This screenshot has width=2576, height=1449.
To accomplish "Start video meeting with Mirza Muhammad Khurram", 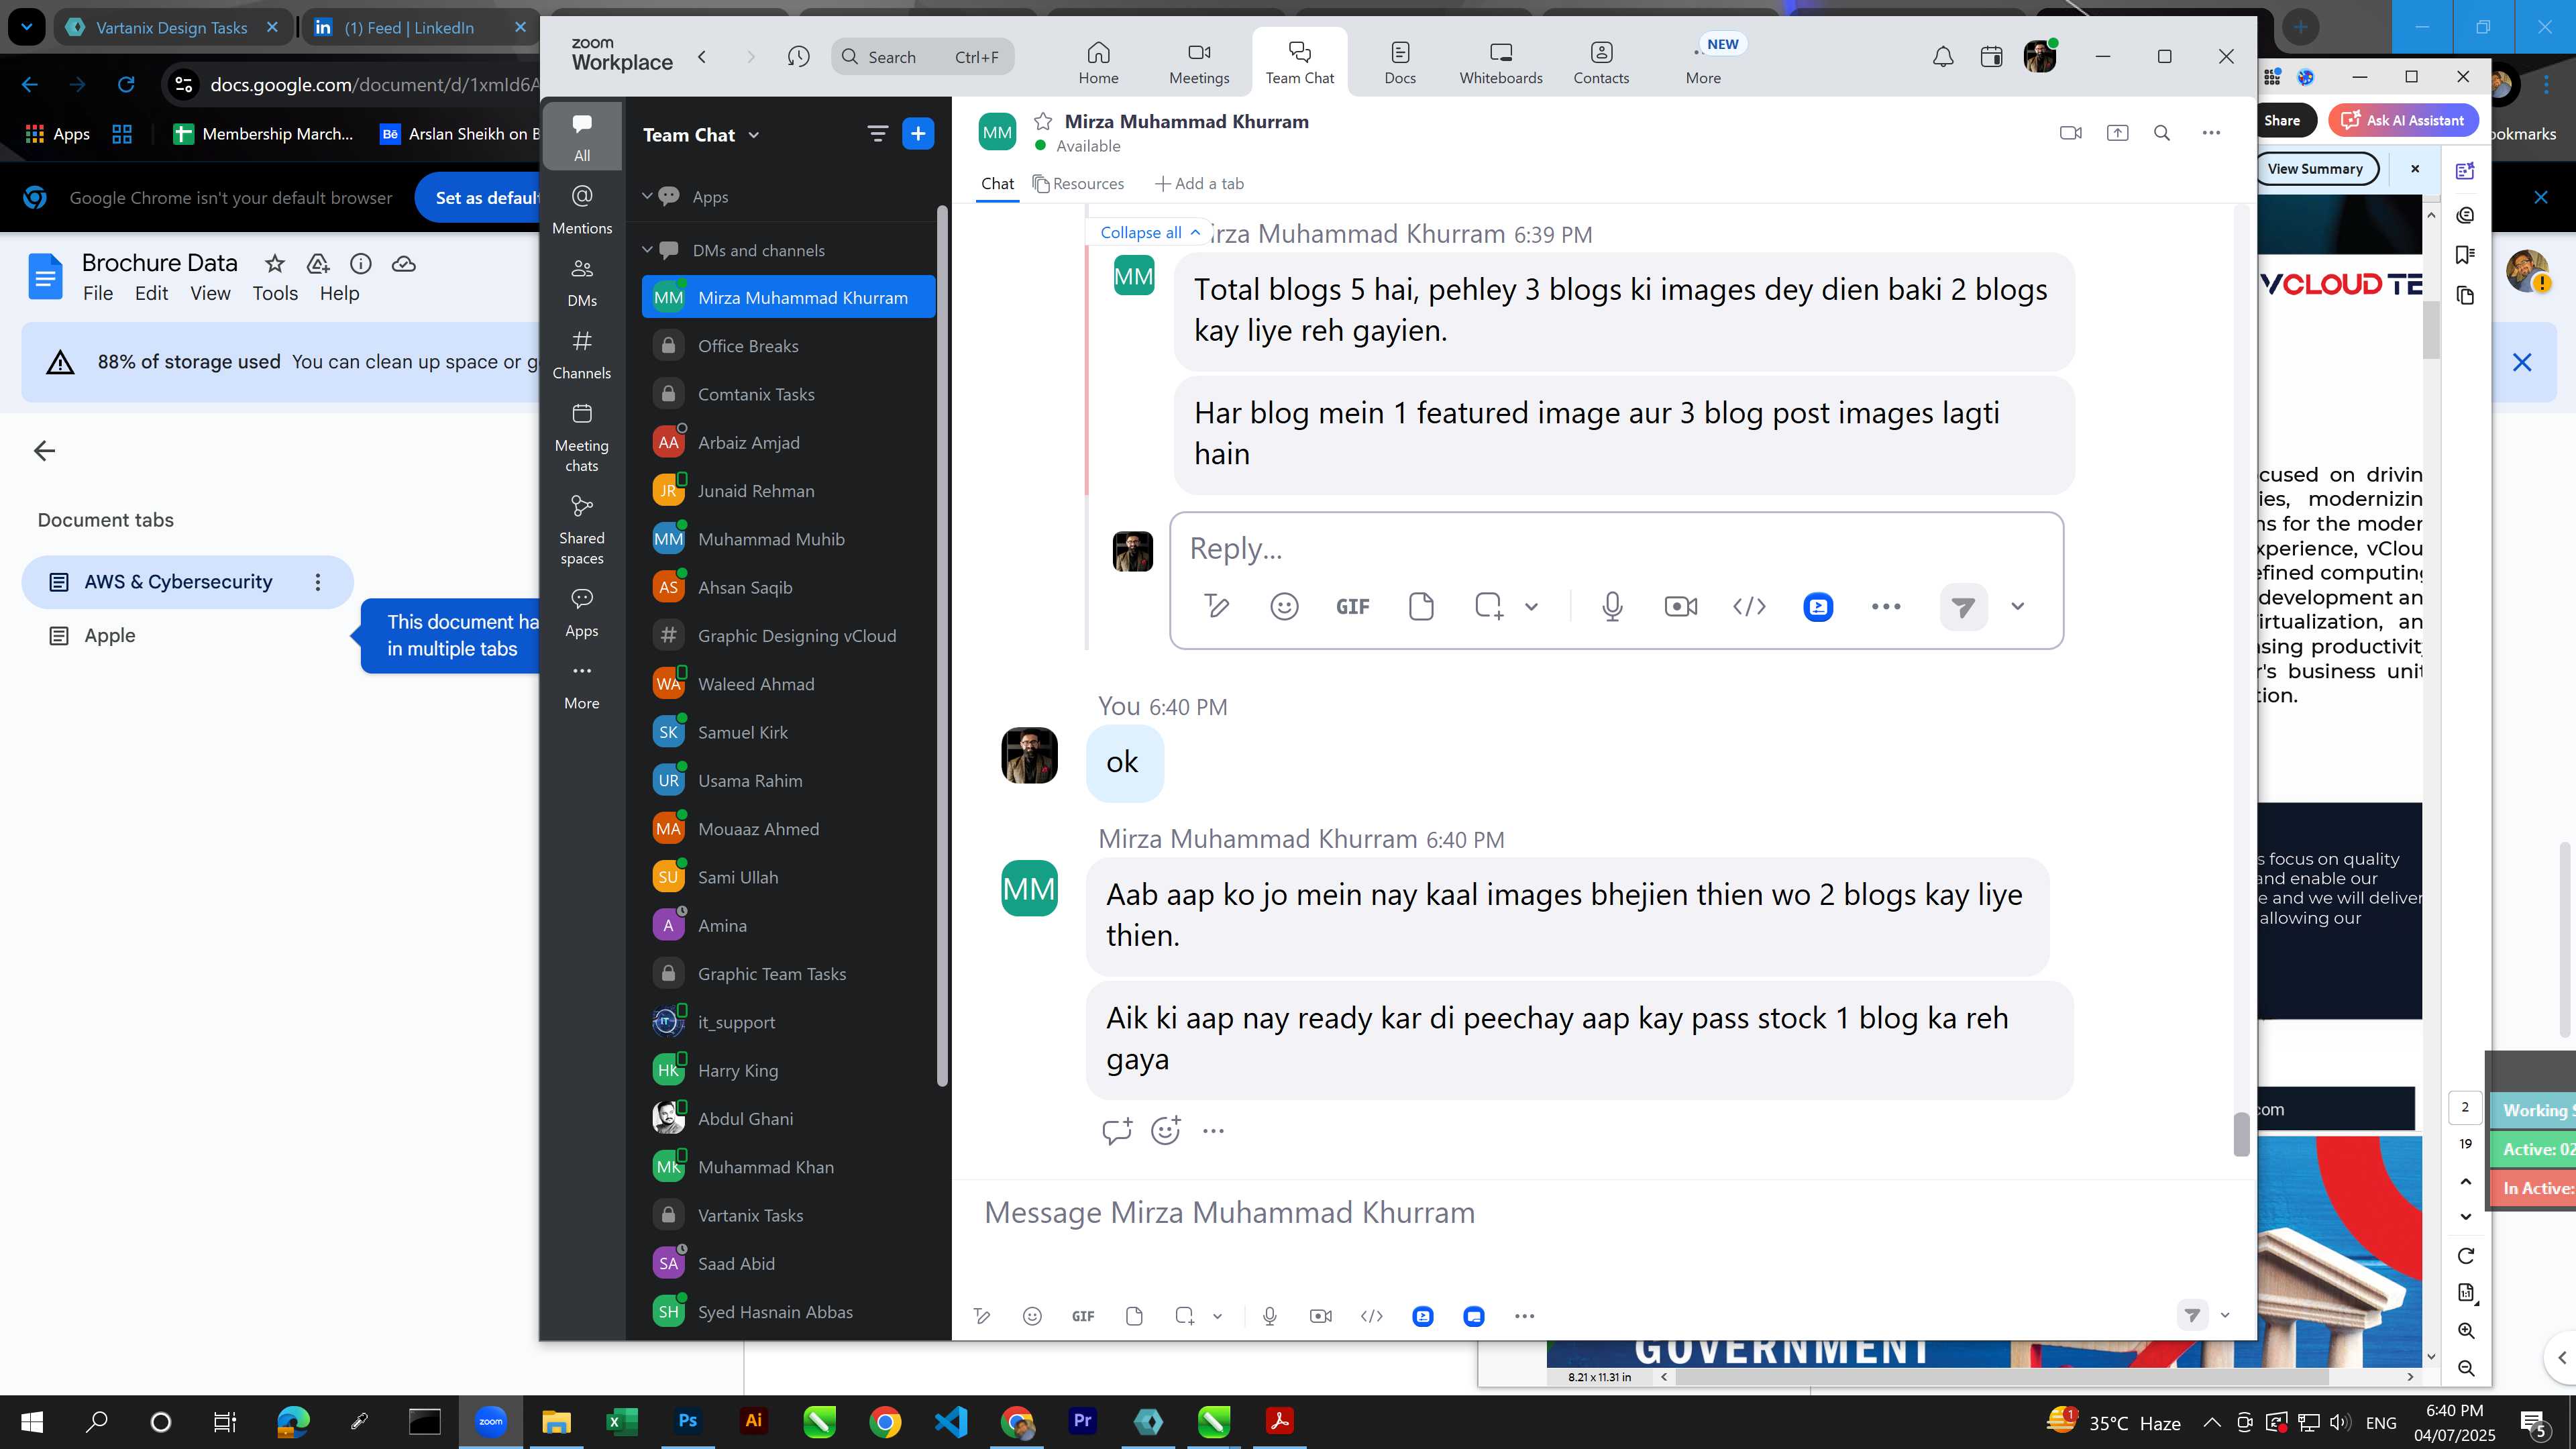I will (2071, 133).
